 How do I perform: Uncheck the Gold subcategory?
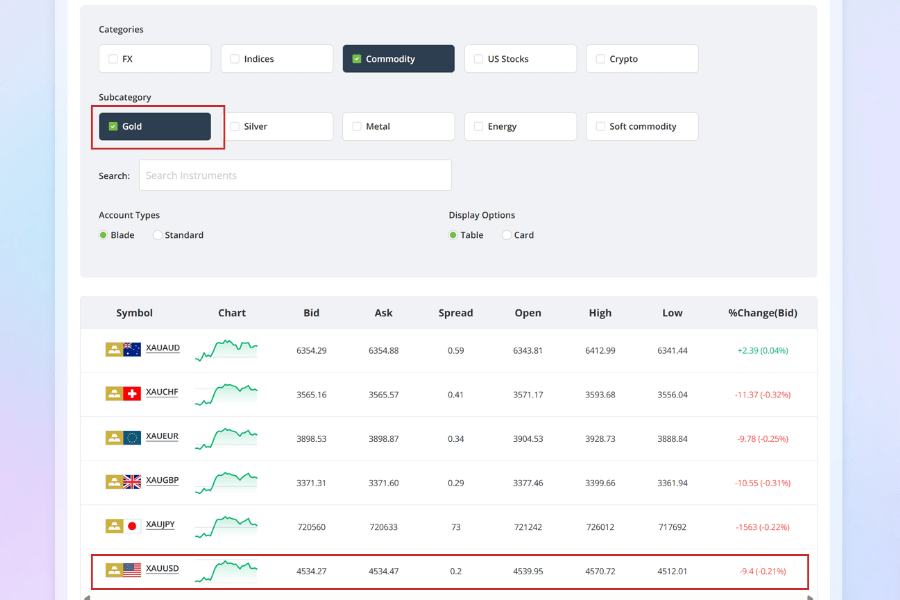coord(113,126)
